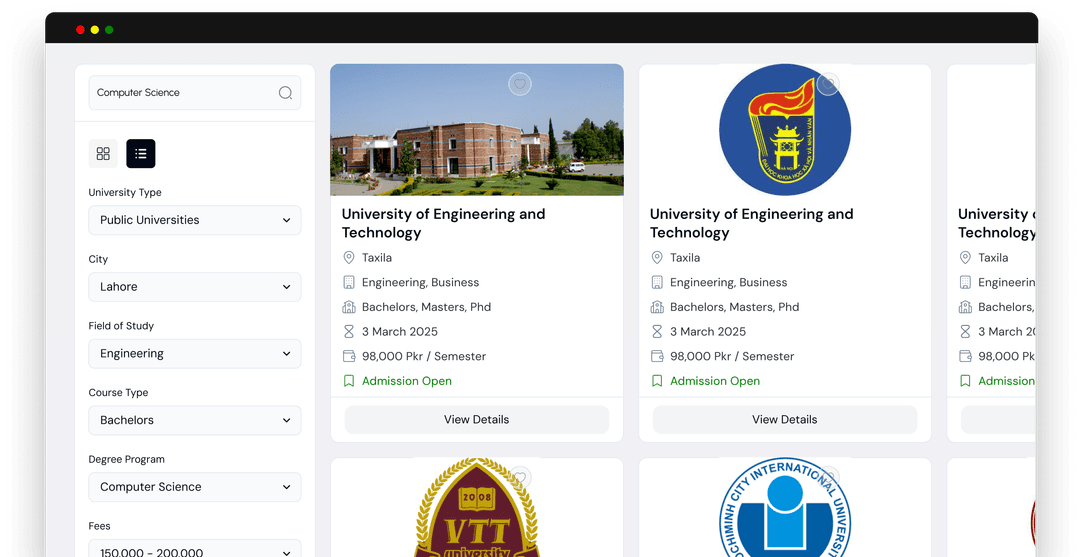Favorite the first university card with heart
The width and height of the screenshot is (1080, 557).
(x=519, y=85)
